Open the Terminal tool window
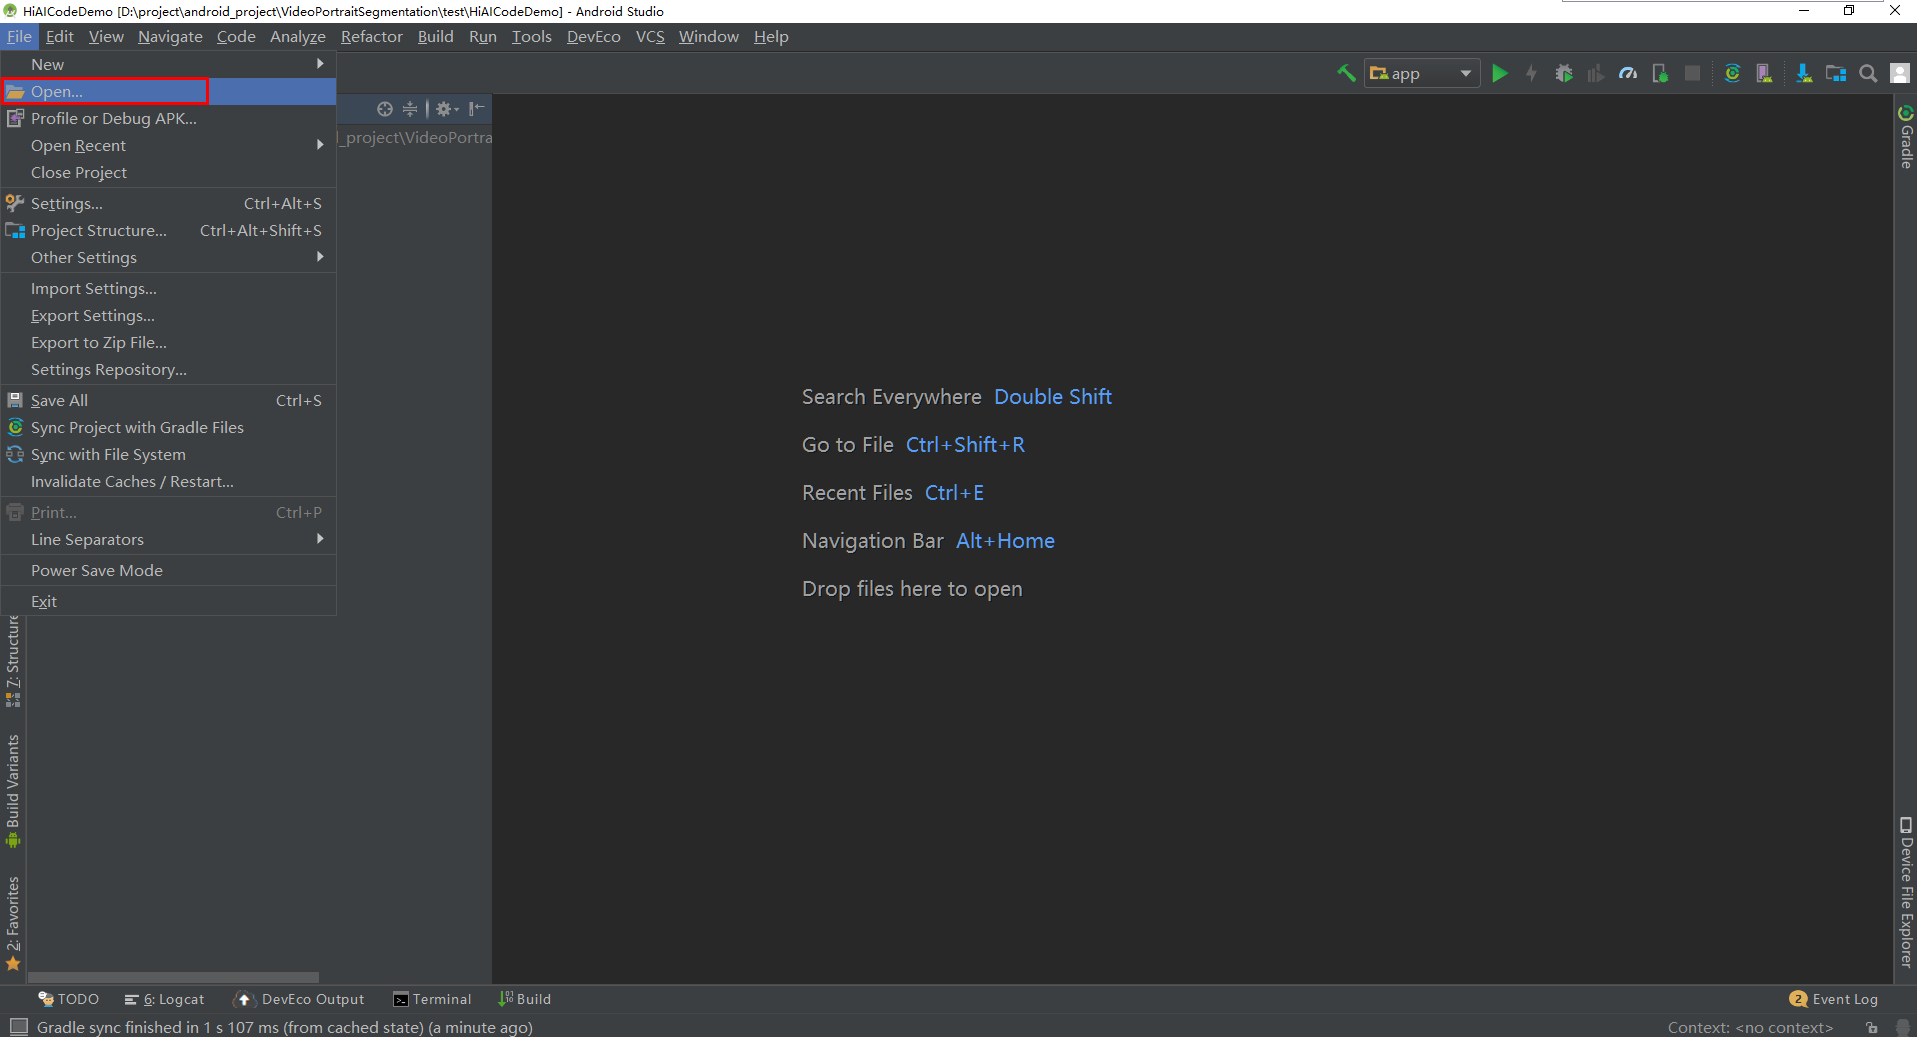The width and height of the screenshot is (1917, 1037). click(432, 999)
